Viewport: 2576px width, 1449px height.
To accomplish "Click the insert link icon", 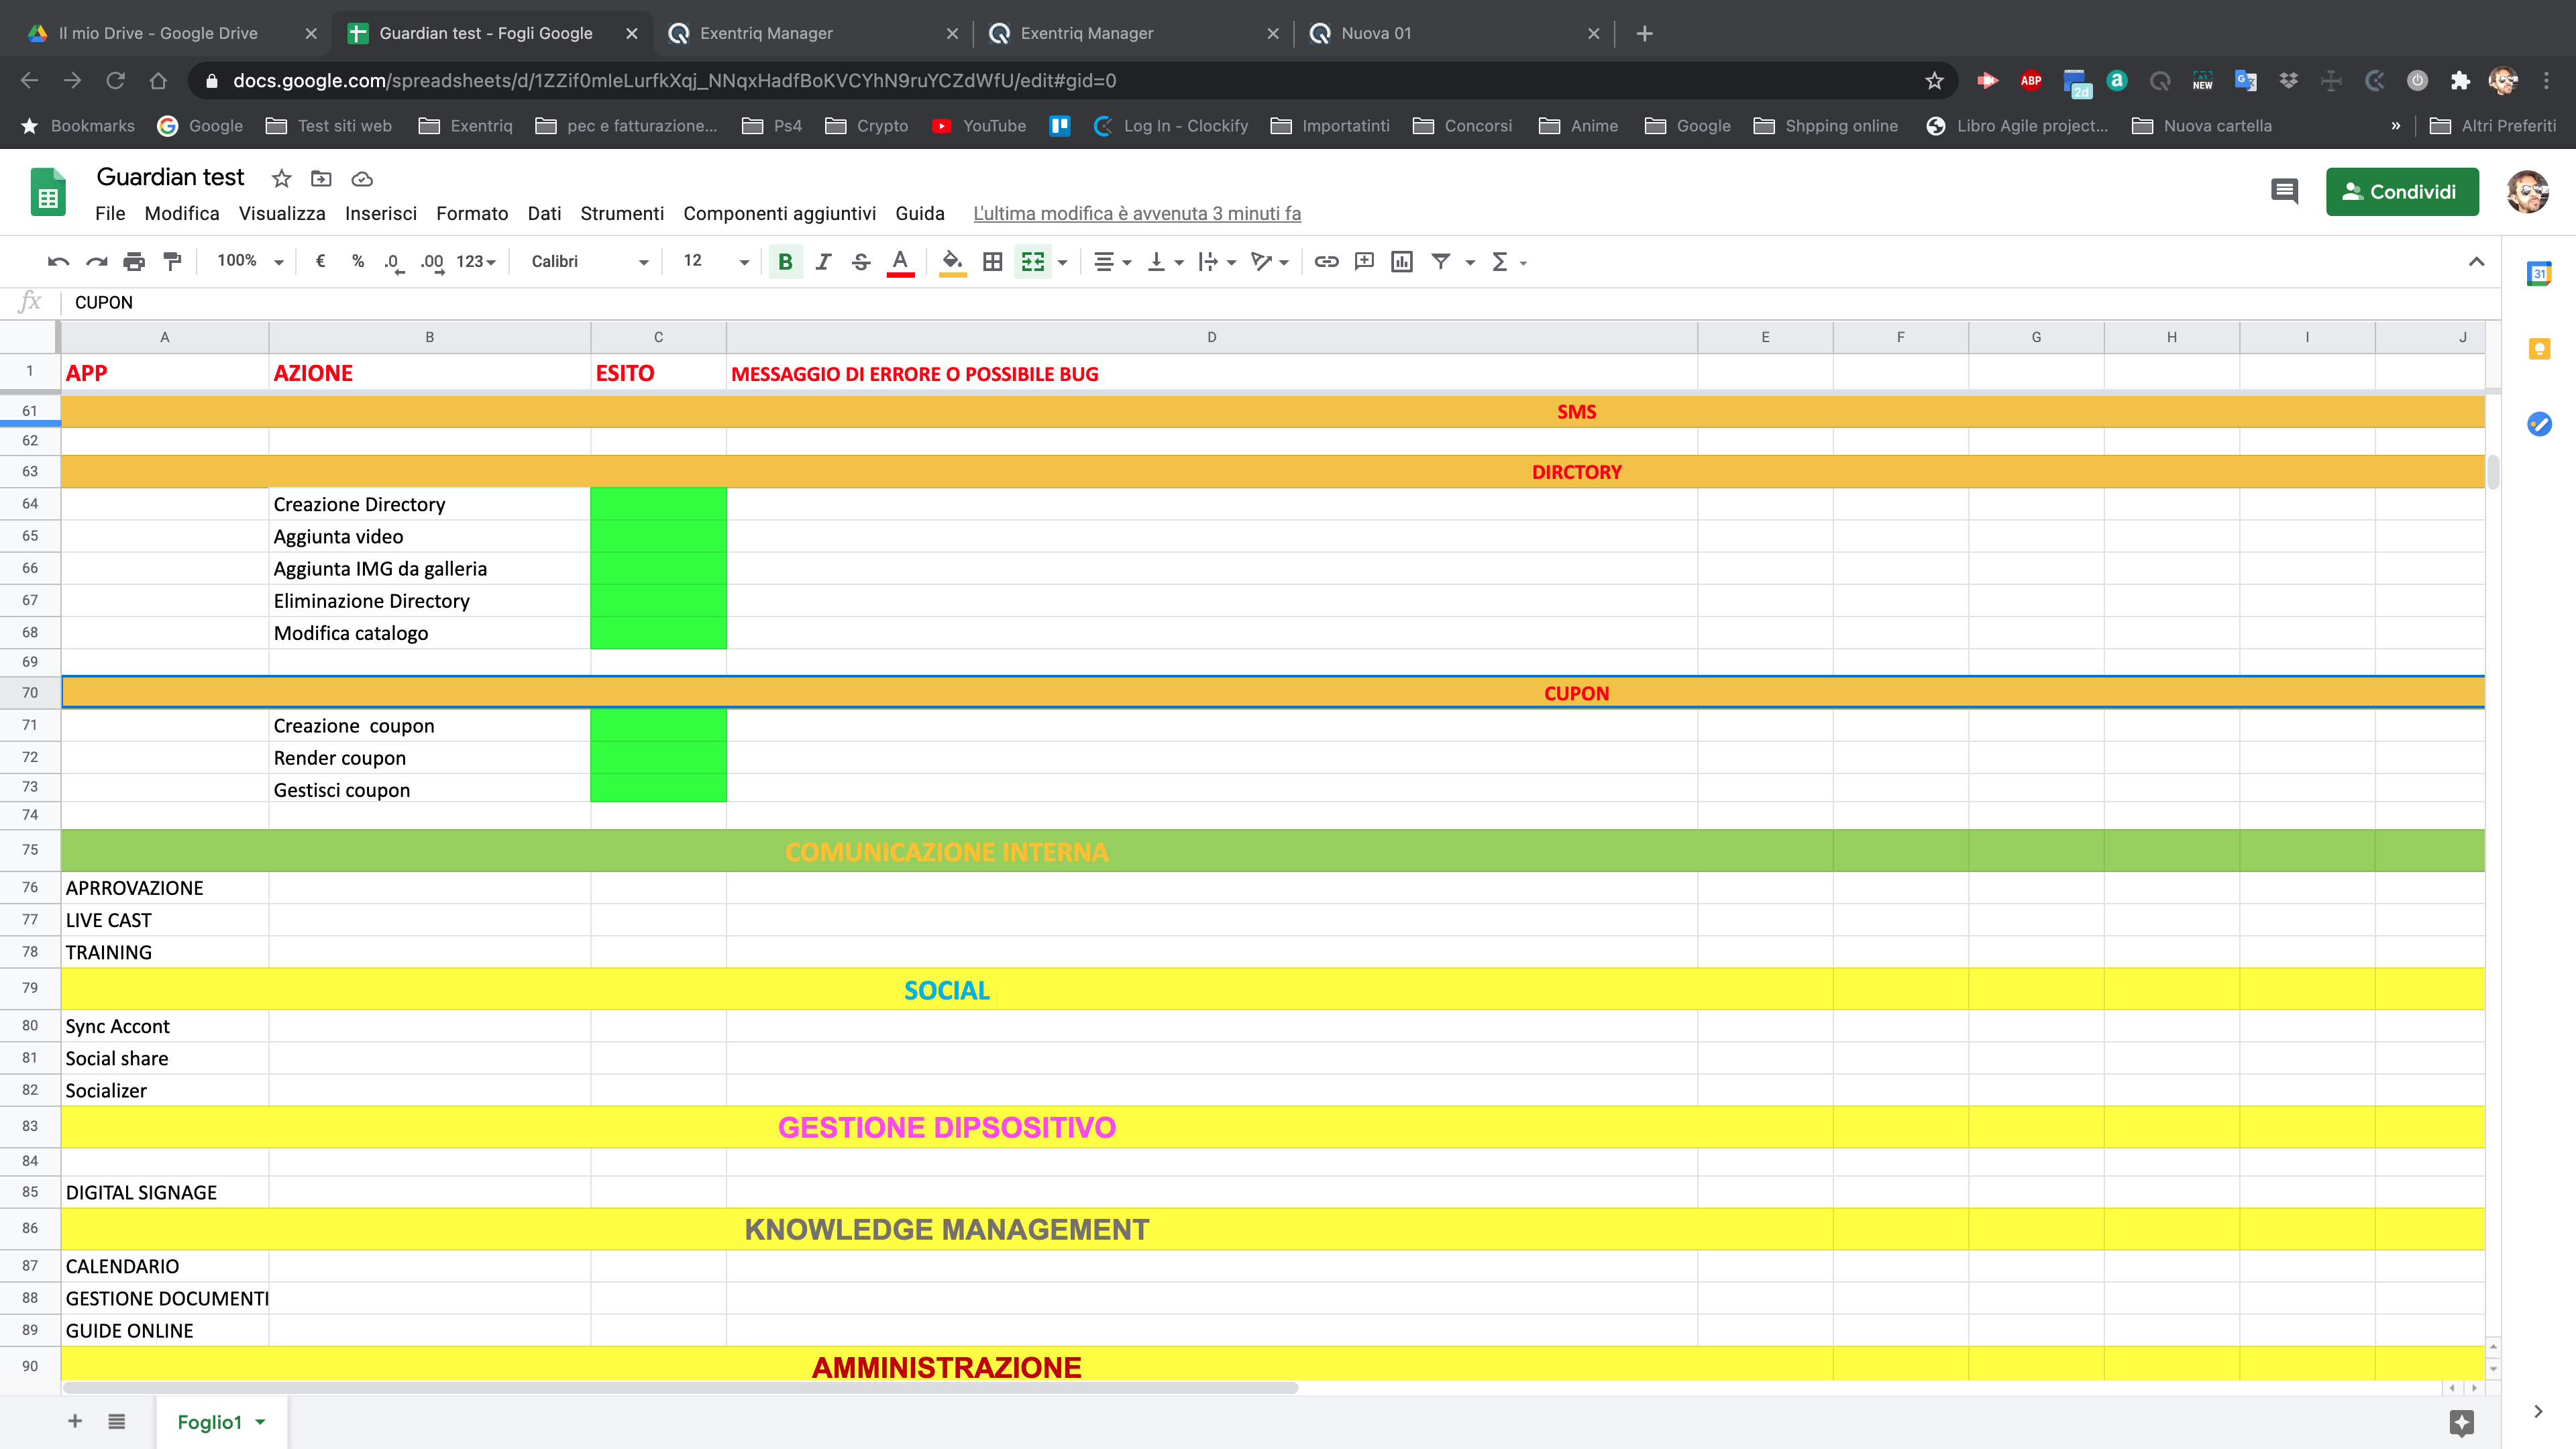I will [1326, 261].
